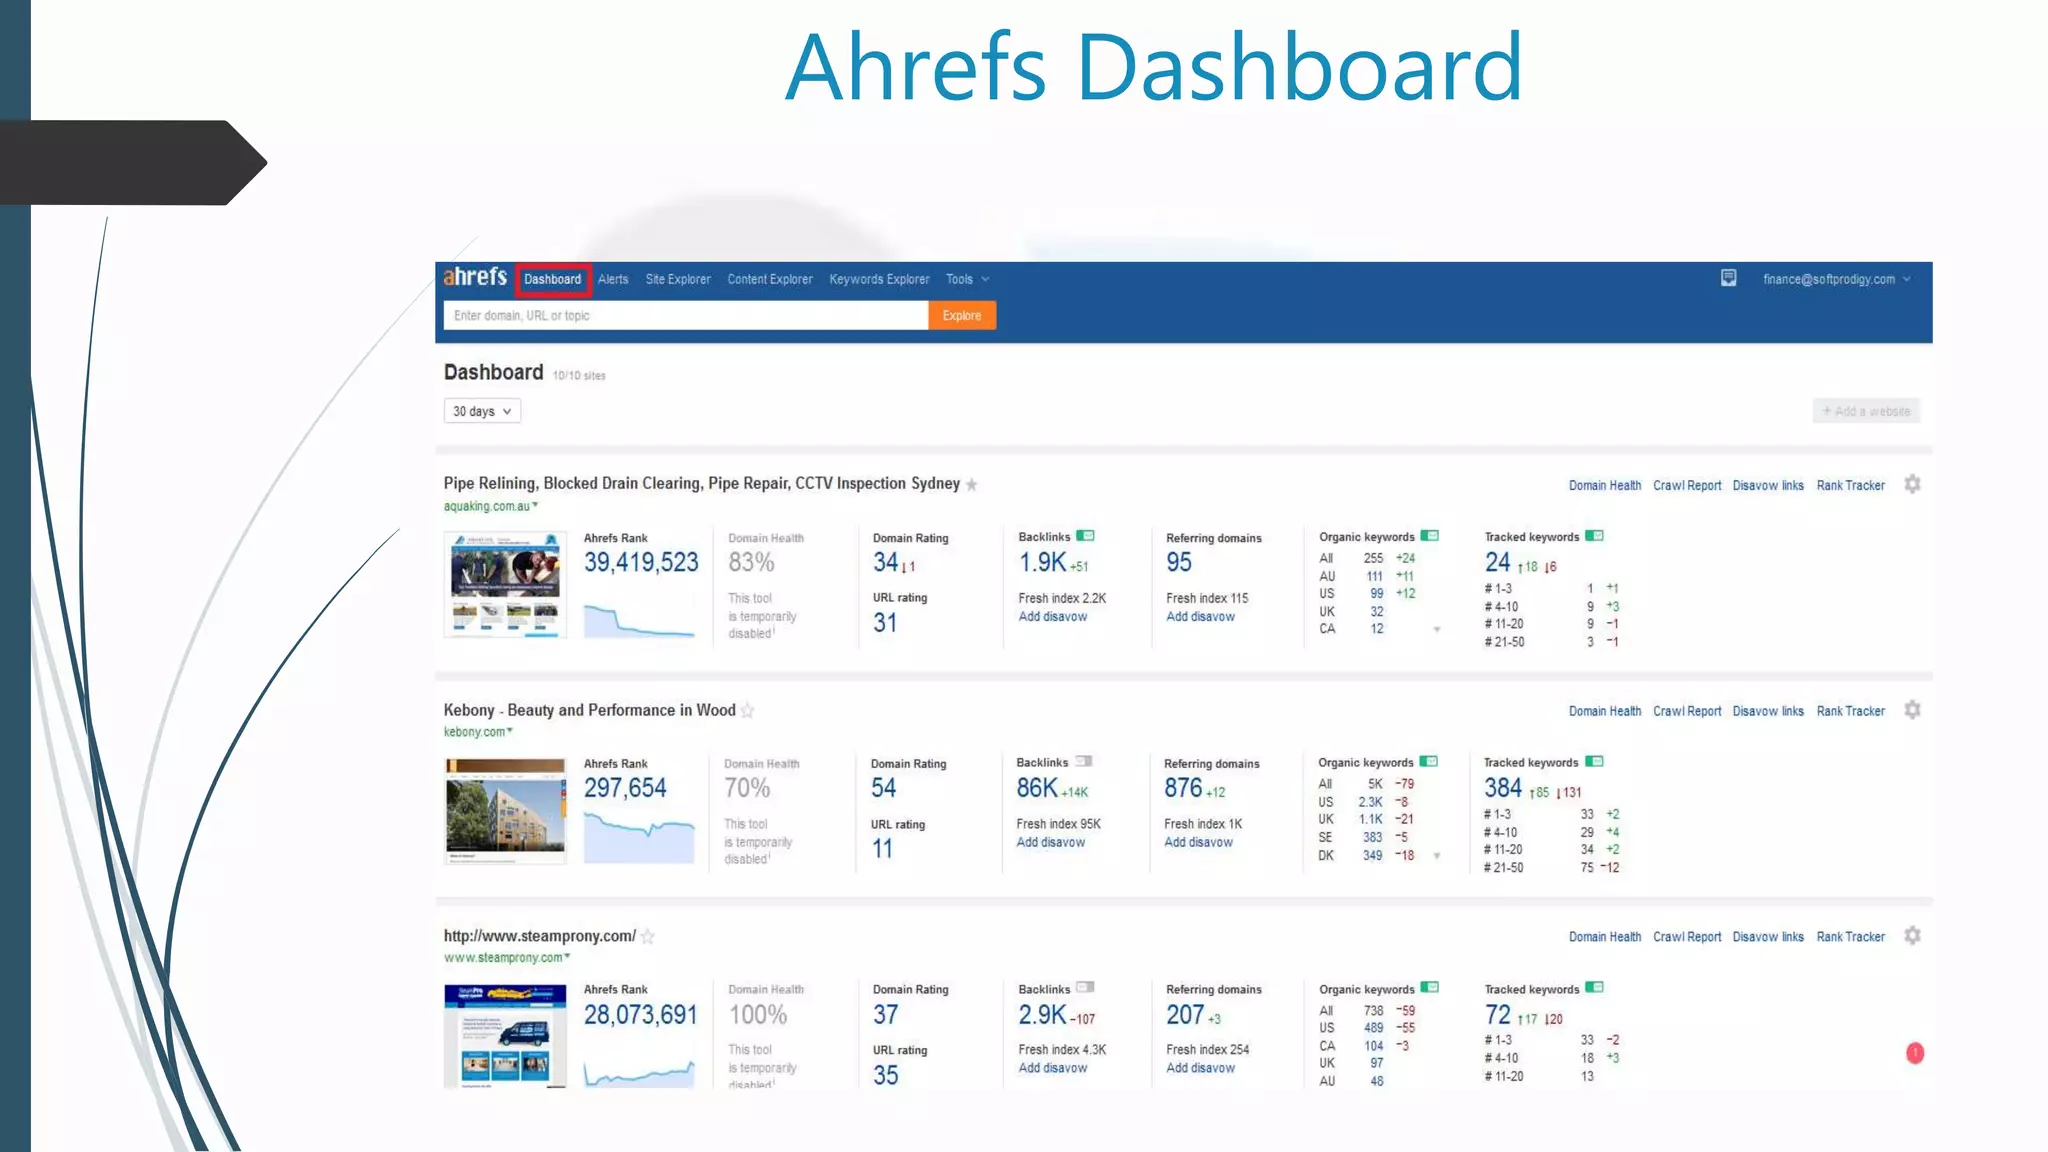The width and height of the screenshot is (2048, 1152).
Task: Toggle Backlinks index switch for kebony.com
Action: pos(1083,761)
